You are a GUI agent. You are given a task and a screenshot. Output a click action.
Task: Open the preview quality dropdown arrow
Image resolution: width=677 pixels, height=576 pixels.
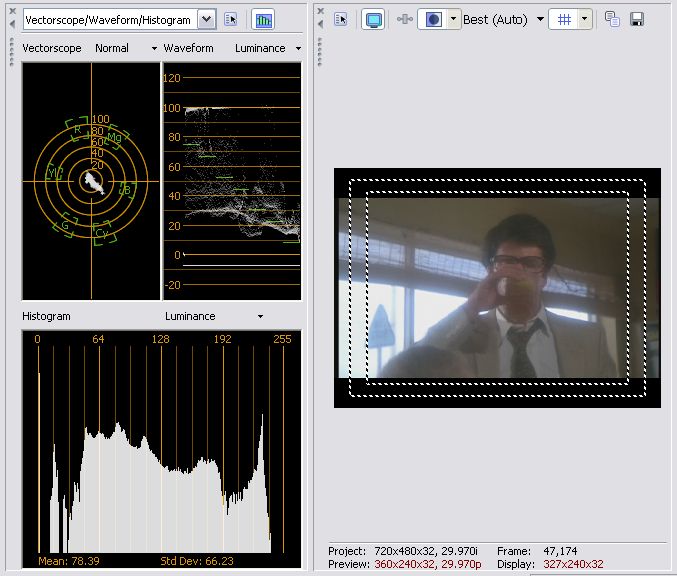pyautogui.click(x=540, y=19)
